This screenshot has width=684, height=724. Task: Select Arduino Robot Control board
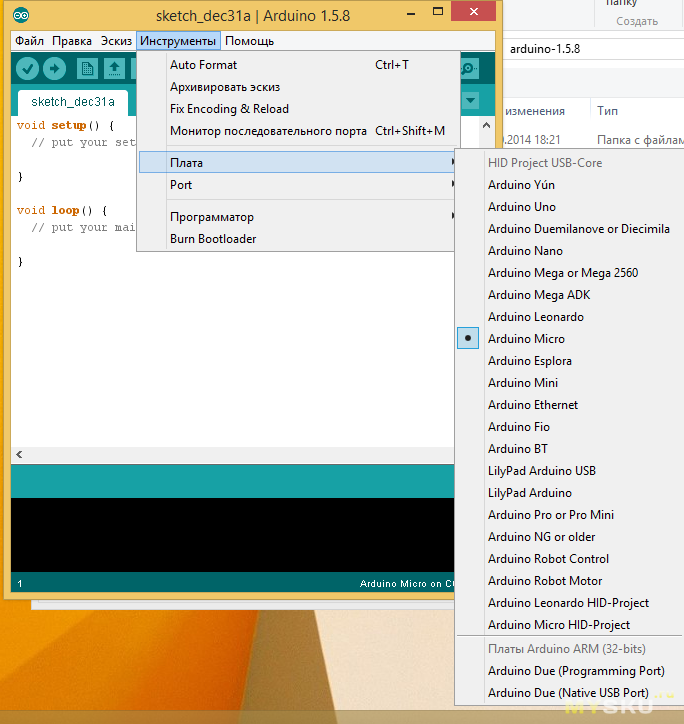pyautogui.click(x=569, y=559)
